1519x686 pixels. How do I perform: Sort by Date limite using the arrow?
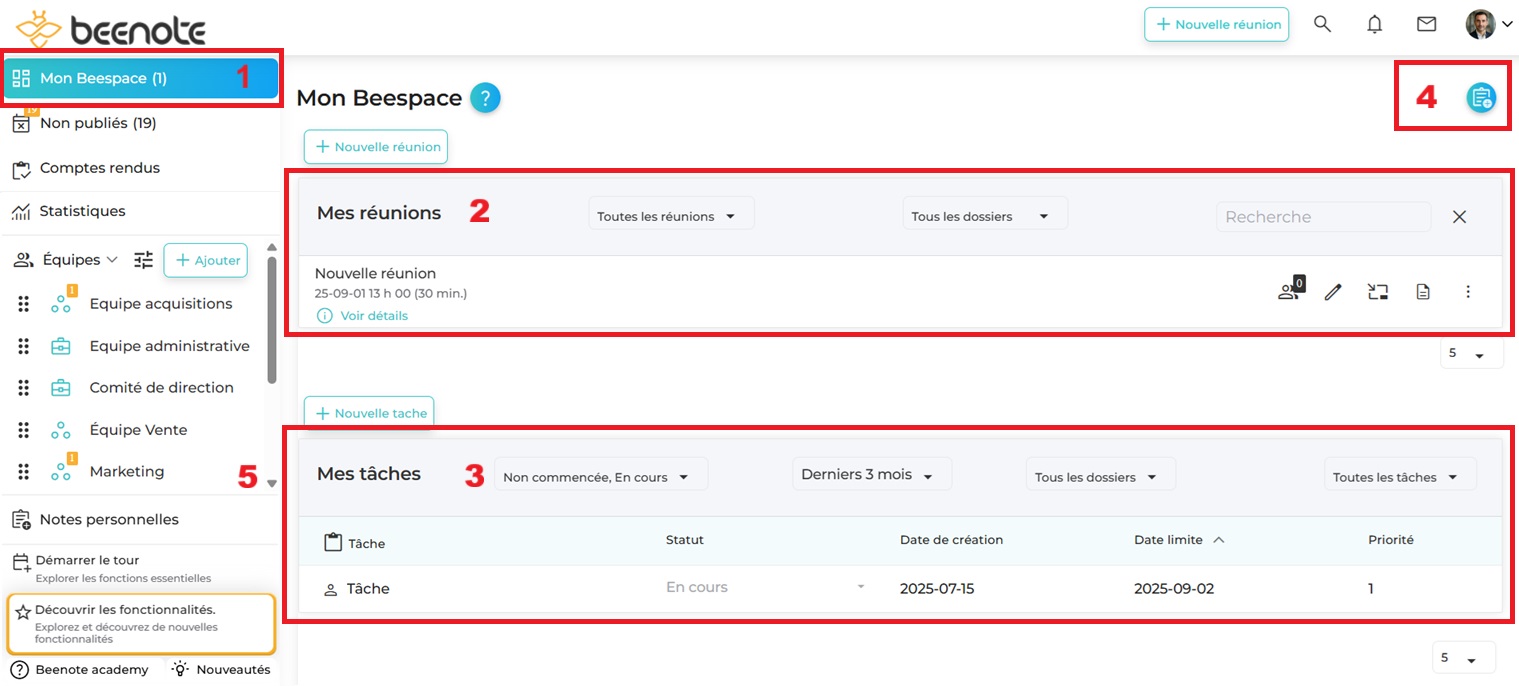point(1219,540)
